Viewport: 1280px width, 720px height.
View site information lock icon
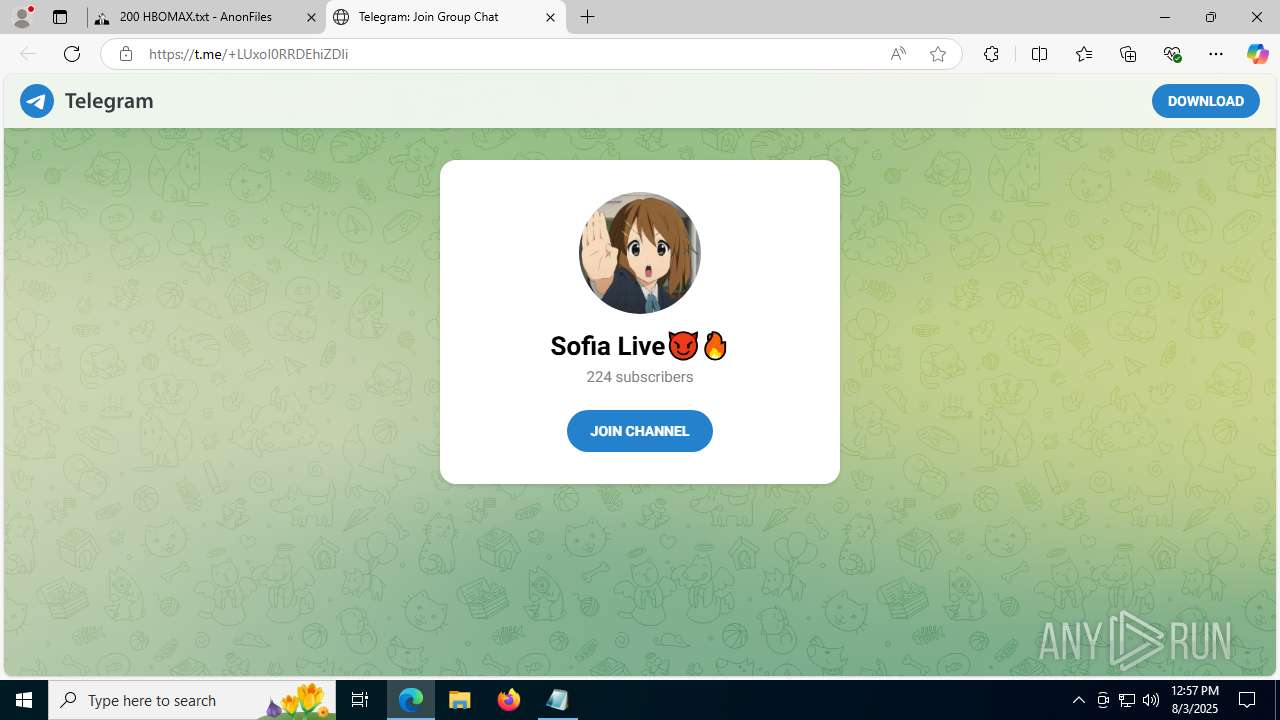click(126, 54)
